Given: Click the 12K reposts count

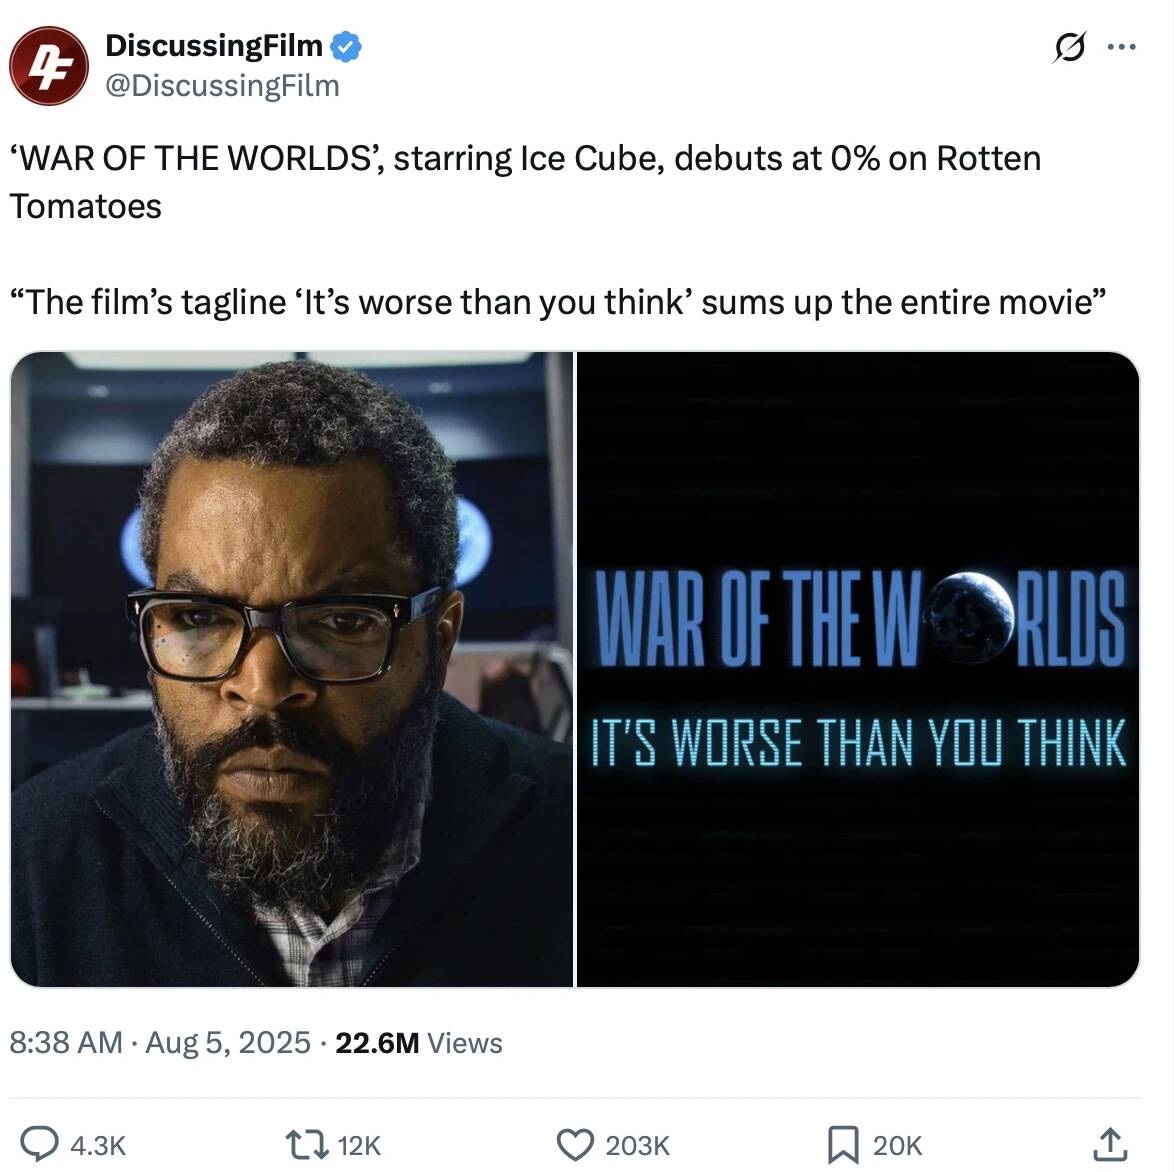Looking at the screenshot, I should pos(359,1145).
